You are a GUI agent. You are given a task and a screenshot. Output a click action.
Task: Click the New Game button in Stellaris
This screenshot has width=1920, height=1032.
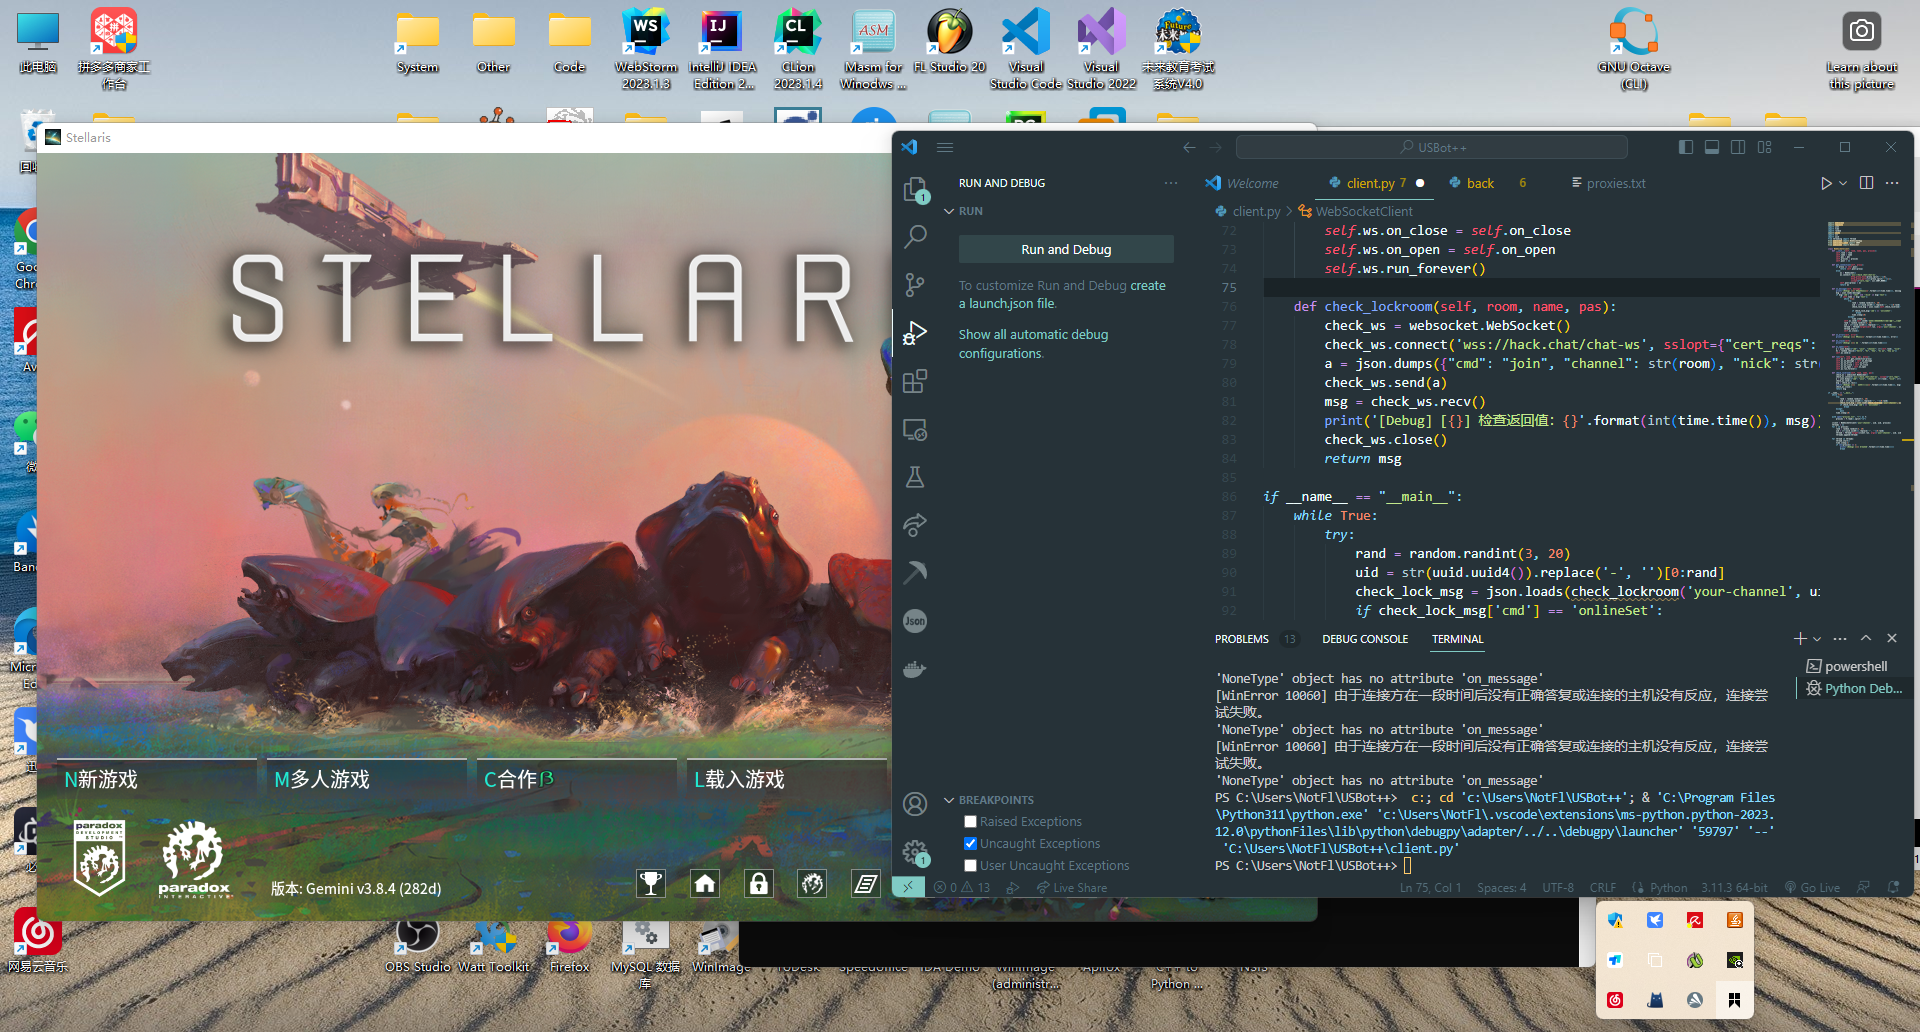point(156,779)
